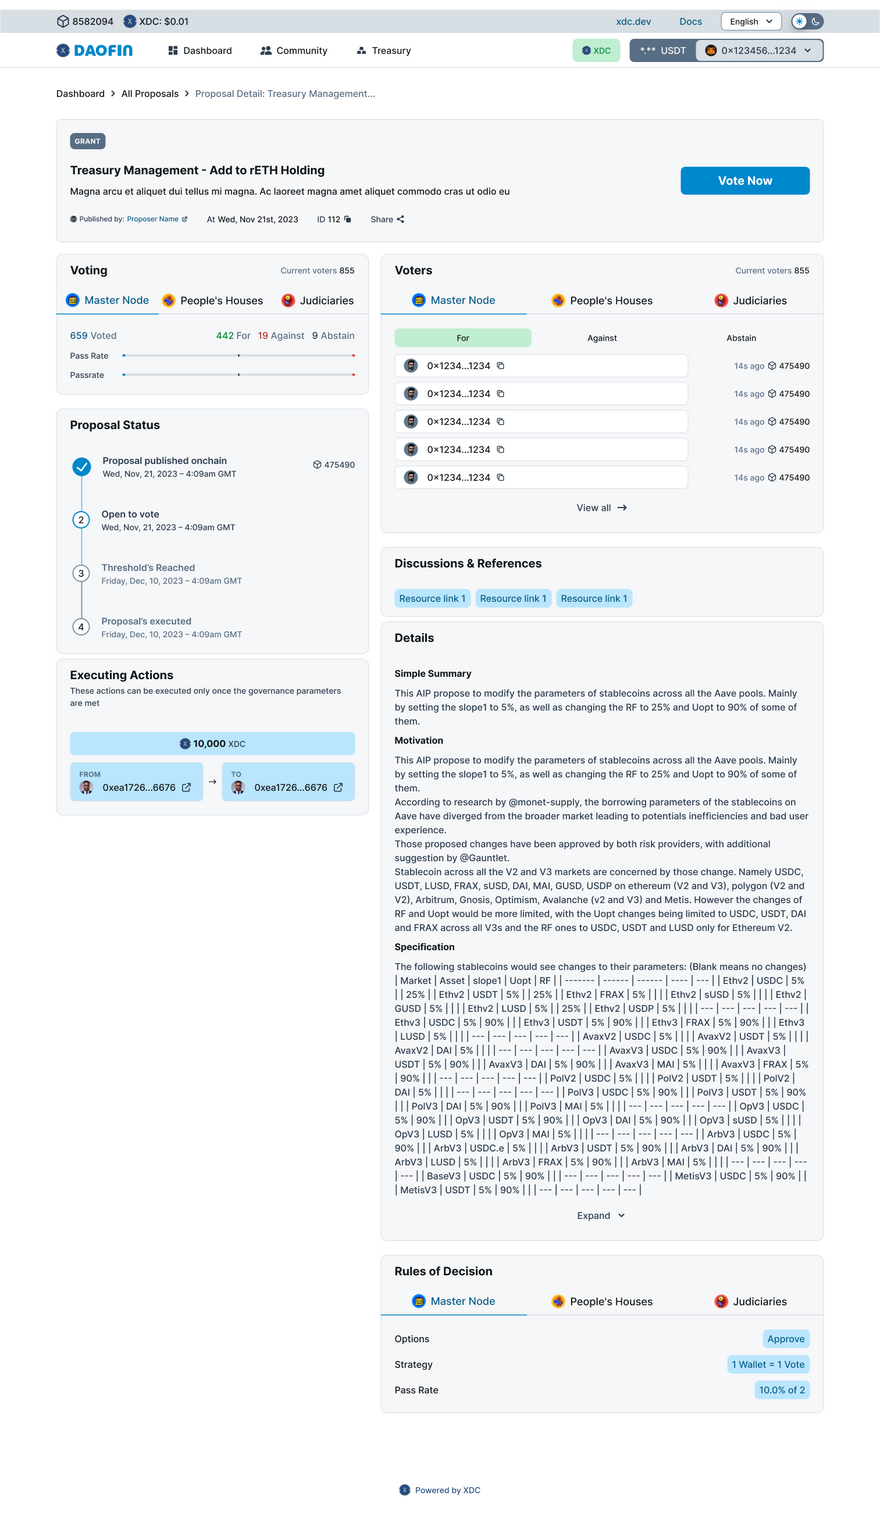Select the Against filter in Voters

point(602,338)
